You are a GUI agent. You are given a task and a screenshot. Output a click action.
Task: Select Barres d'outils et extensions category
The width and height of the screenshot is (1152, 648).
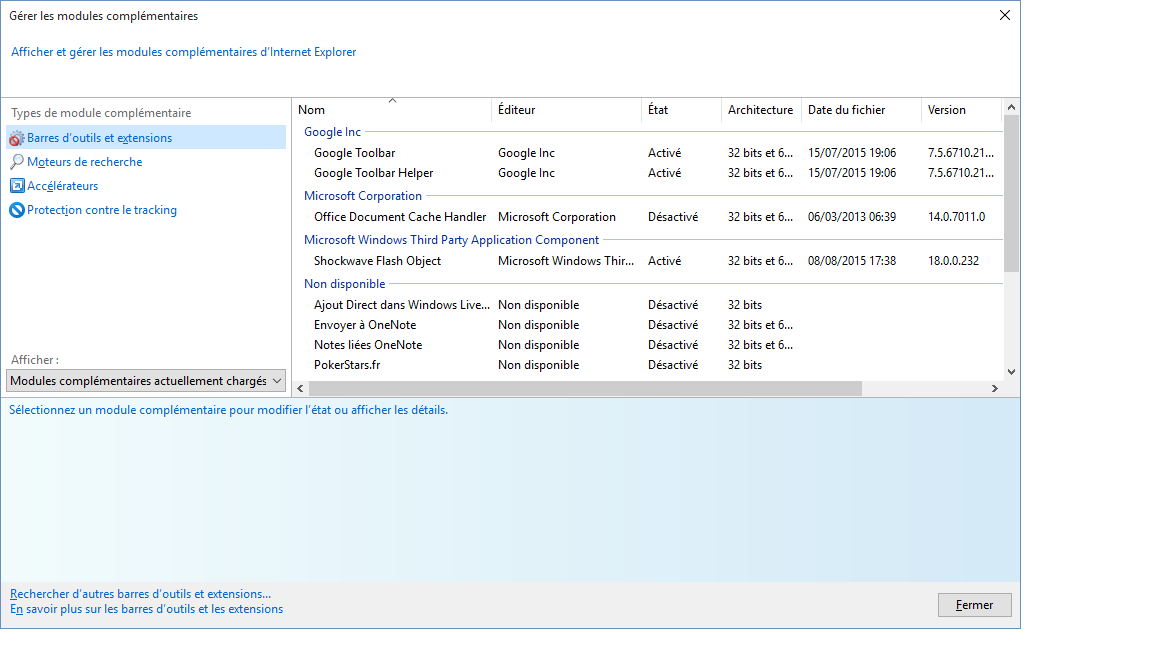pyautogui.click(x=146, y=138)
